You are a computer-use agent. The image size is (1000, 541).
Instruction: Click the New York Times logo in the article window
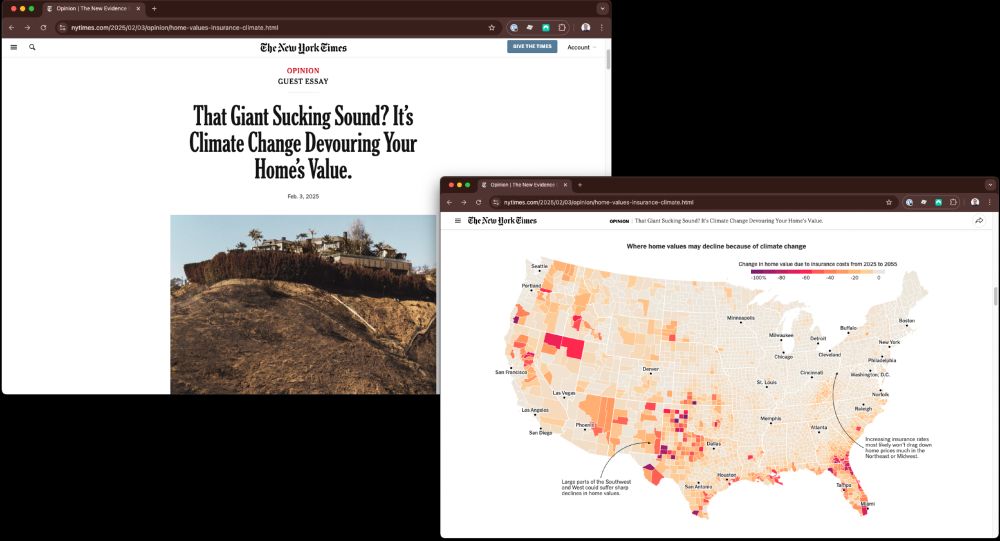[x=303, y=48]
